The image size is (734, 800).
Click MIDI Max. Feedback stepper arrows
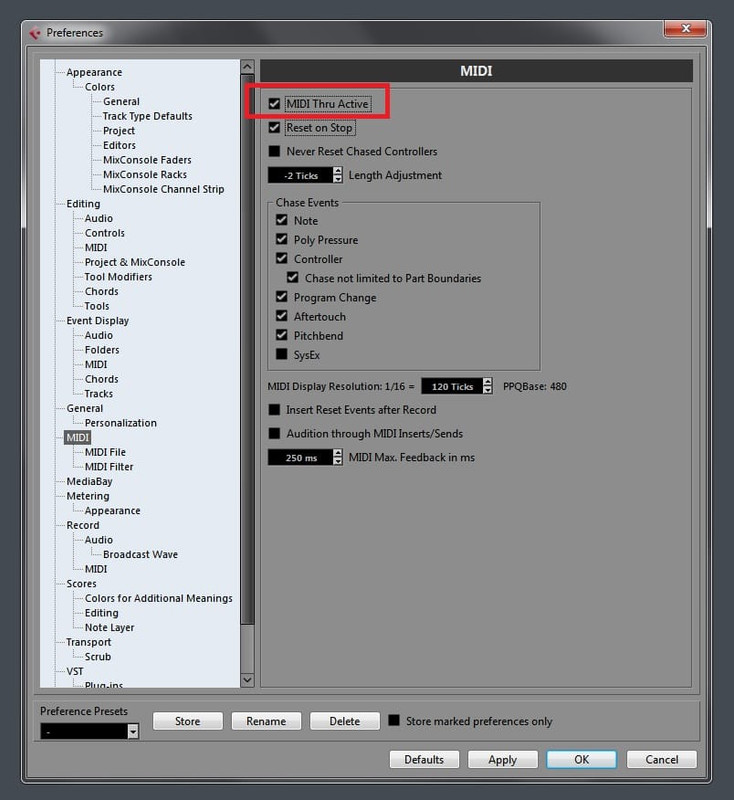338,457
